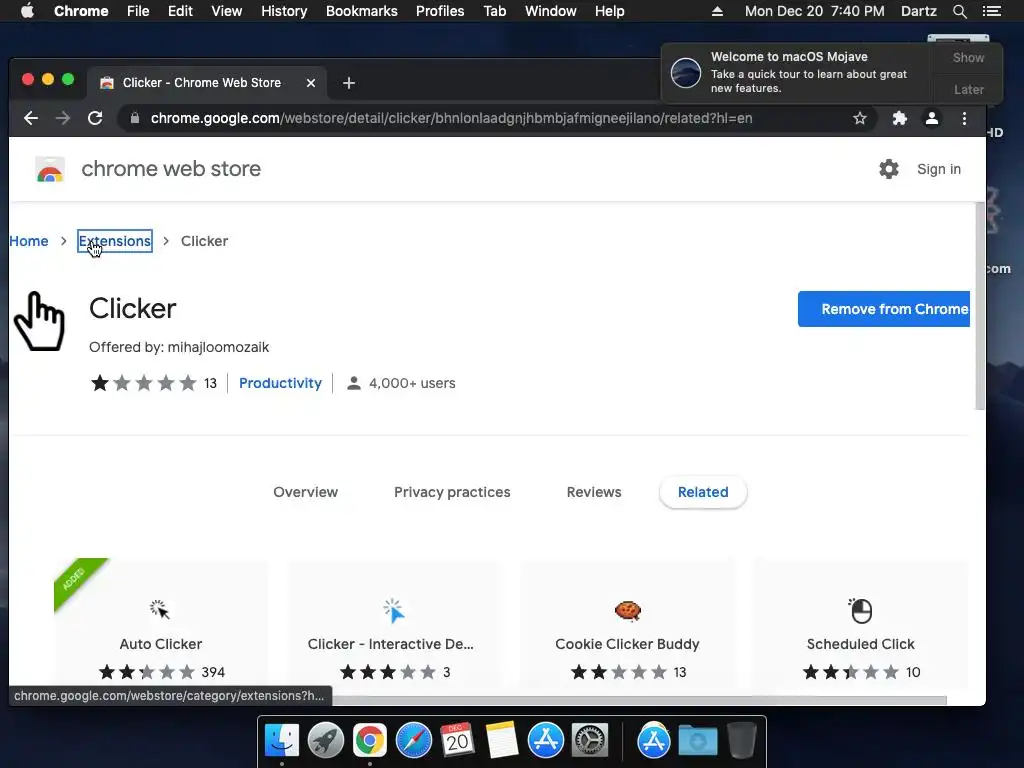Viewport: 1024px width, 768px height.
Task: Close the Clicker - Chrome Web Store tab
Action: (311, 83)
